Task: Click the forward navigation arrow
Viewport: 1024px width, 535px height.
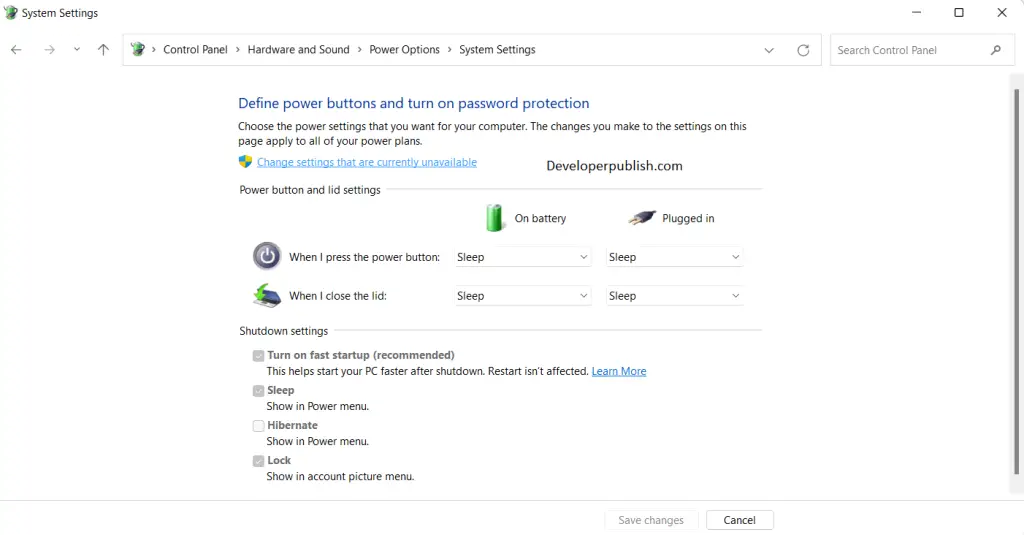Action: tap(50, 50)
